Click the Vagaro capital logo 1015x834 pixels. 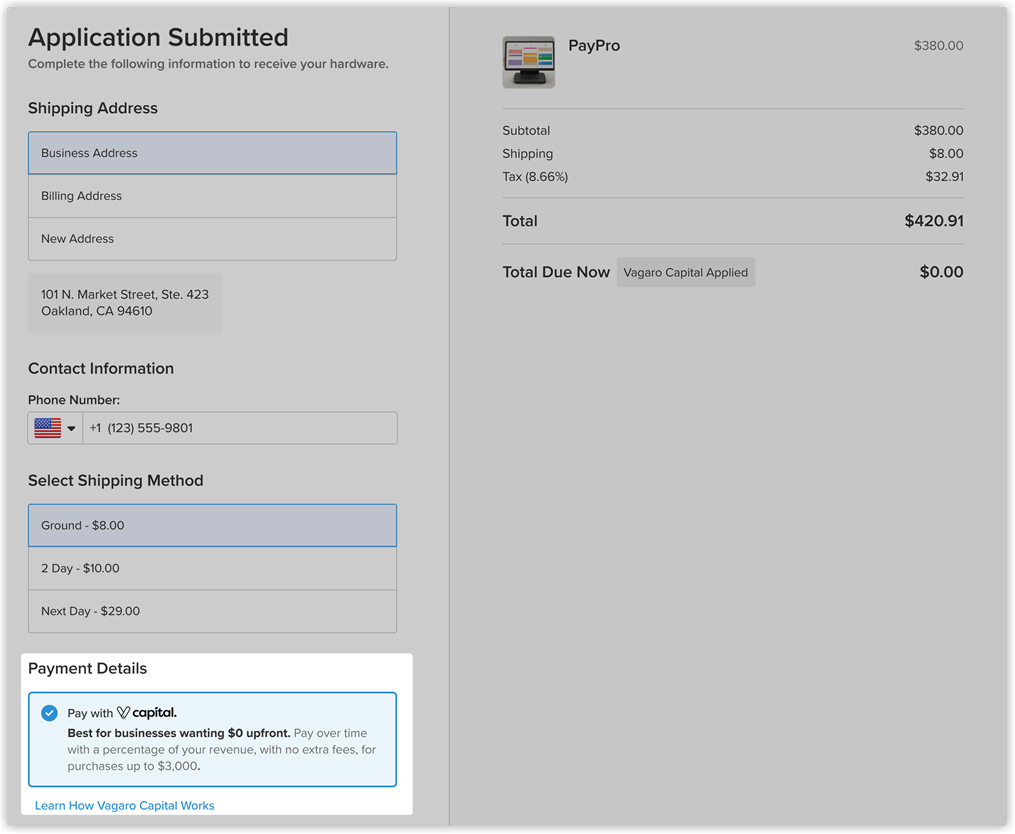pyautogui.click(x=146, y=713)
